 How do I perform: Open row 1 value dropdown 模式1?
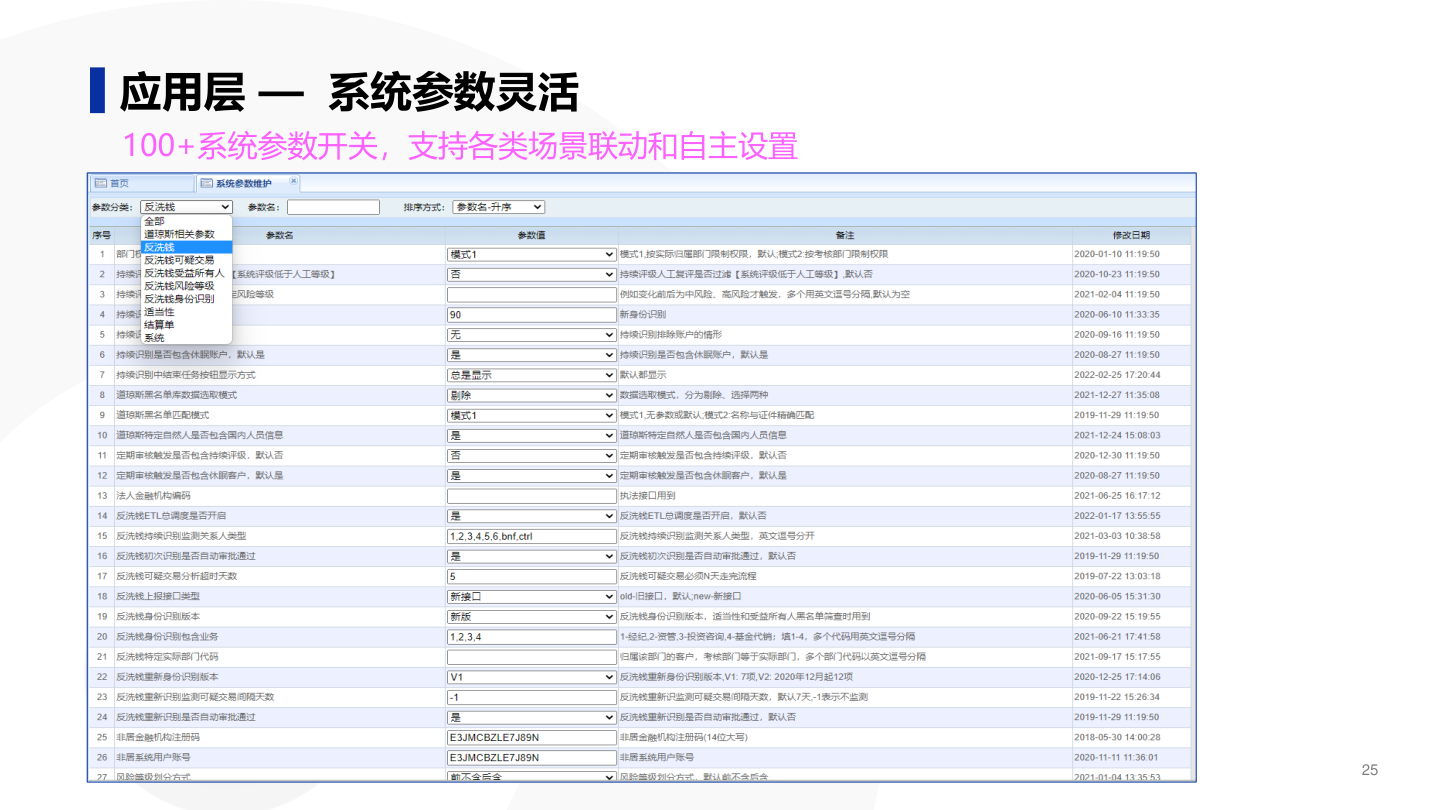(x=531, y=254)
